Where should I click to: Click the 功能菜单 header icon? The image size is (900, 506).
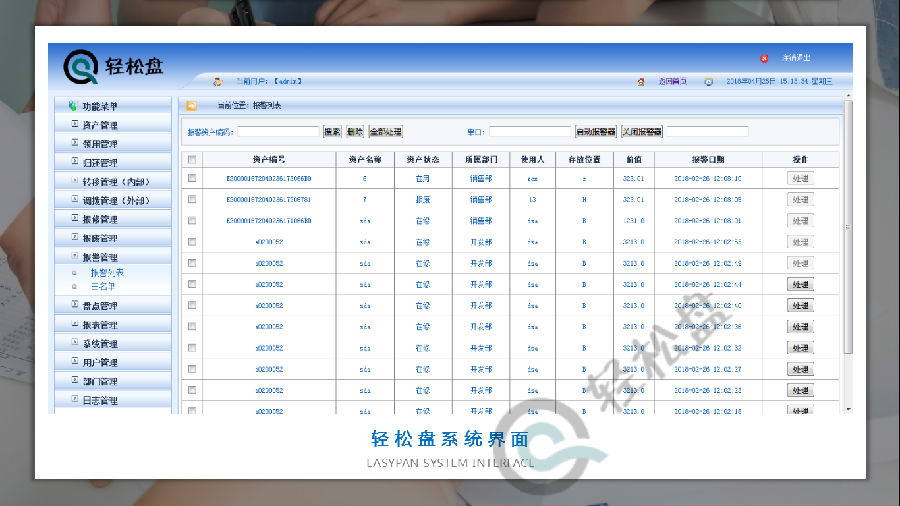point(72,106)
